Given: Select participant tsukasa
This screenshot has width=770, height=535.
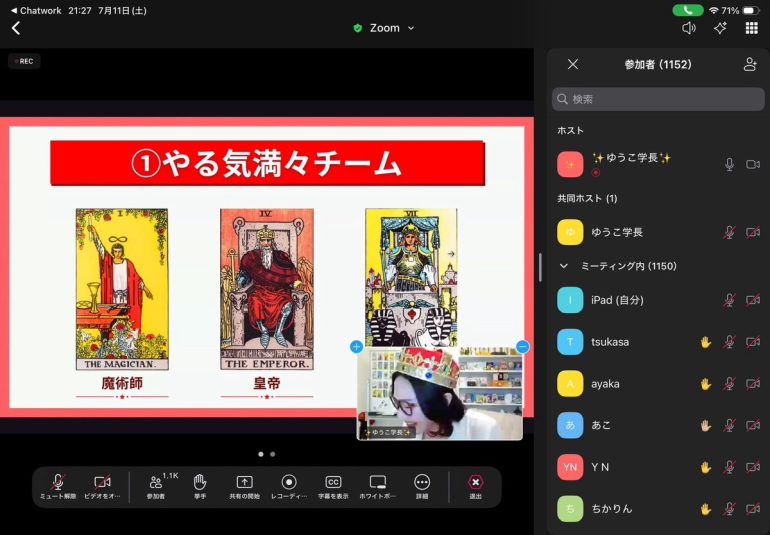Looking at the screenshot, I should 658,342.
